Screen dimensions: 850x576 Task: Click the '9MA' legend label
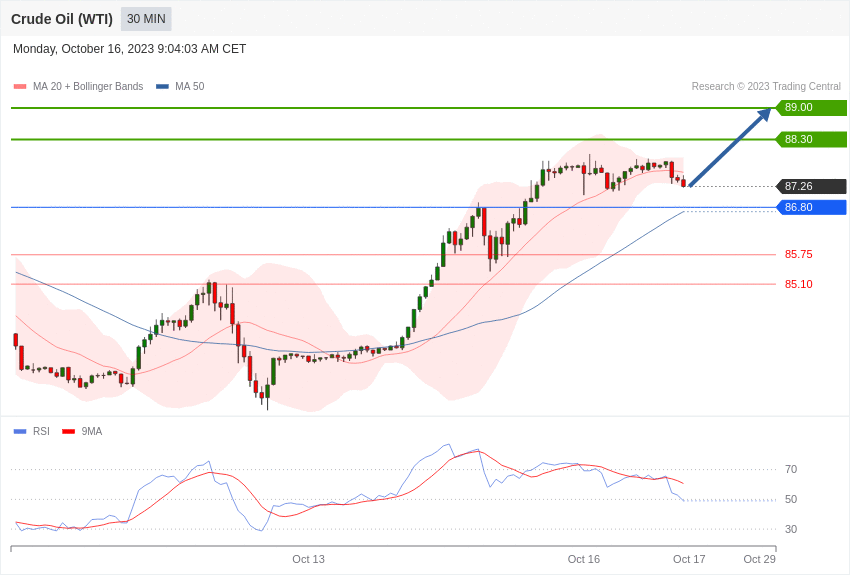coord(92,432)
